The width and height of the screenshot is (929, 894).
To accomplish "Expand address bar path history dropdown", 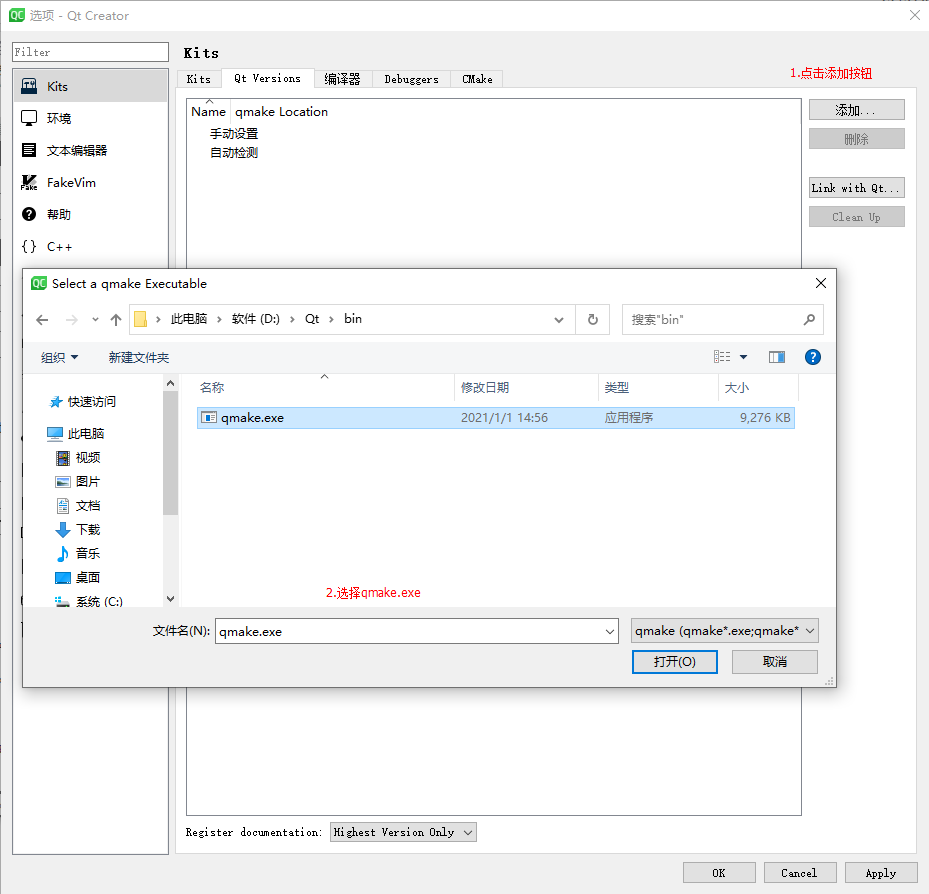I will pyautogui.click(x=559, y=320).
